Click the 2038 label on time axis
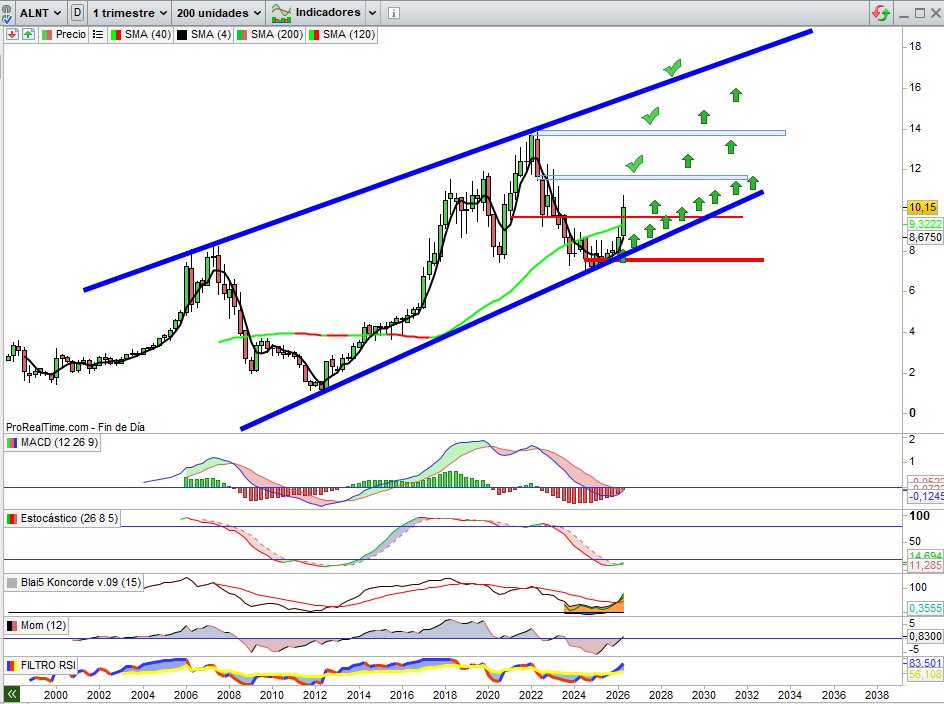 [x=877, y=694]
